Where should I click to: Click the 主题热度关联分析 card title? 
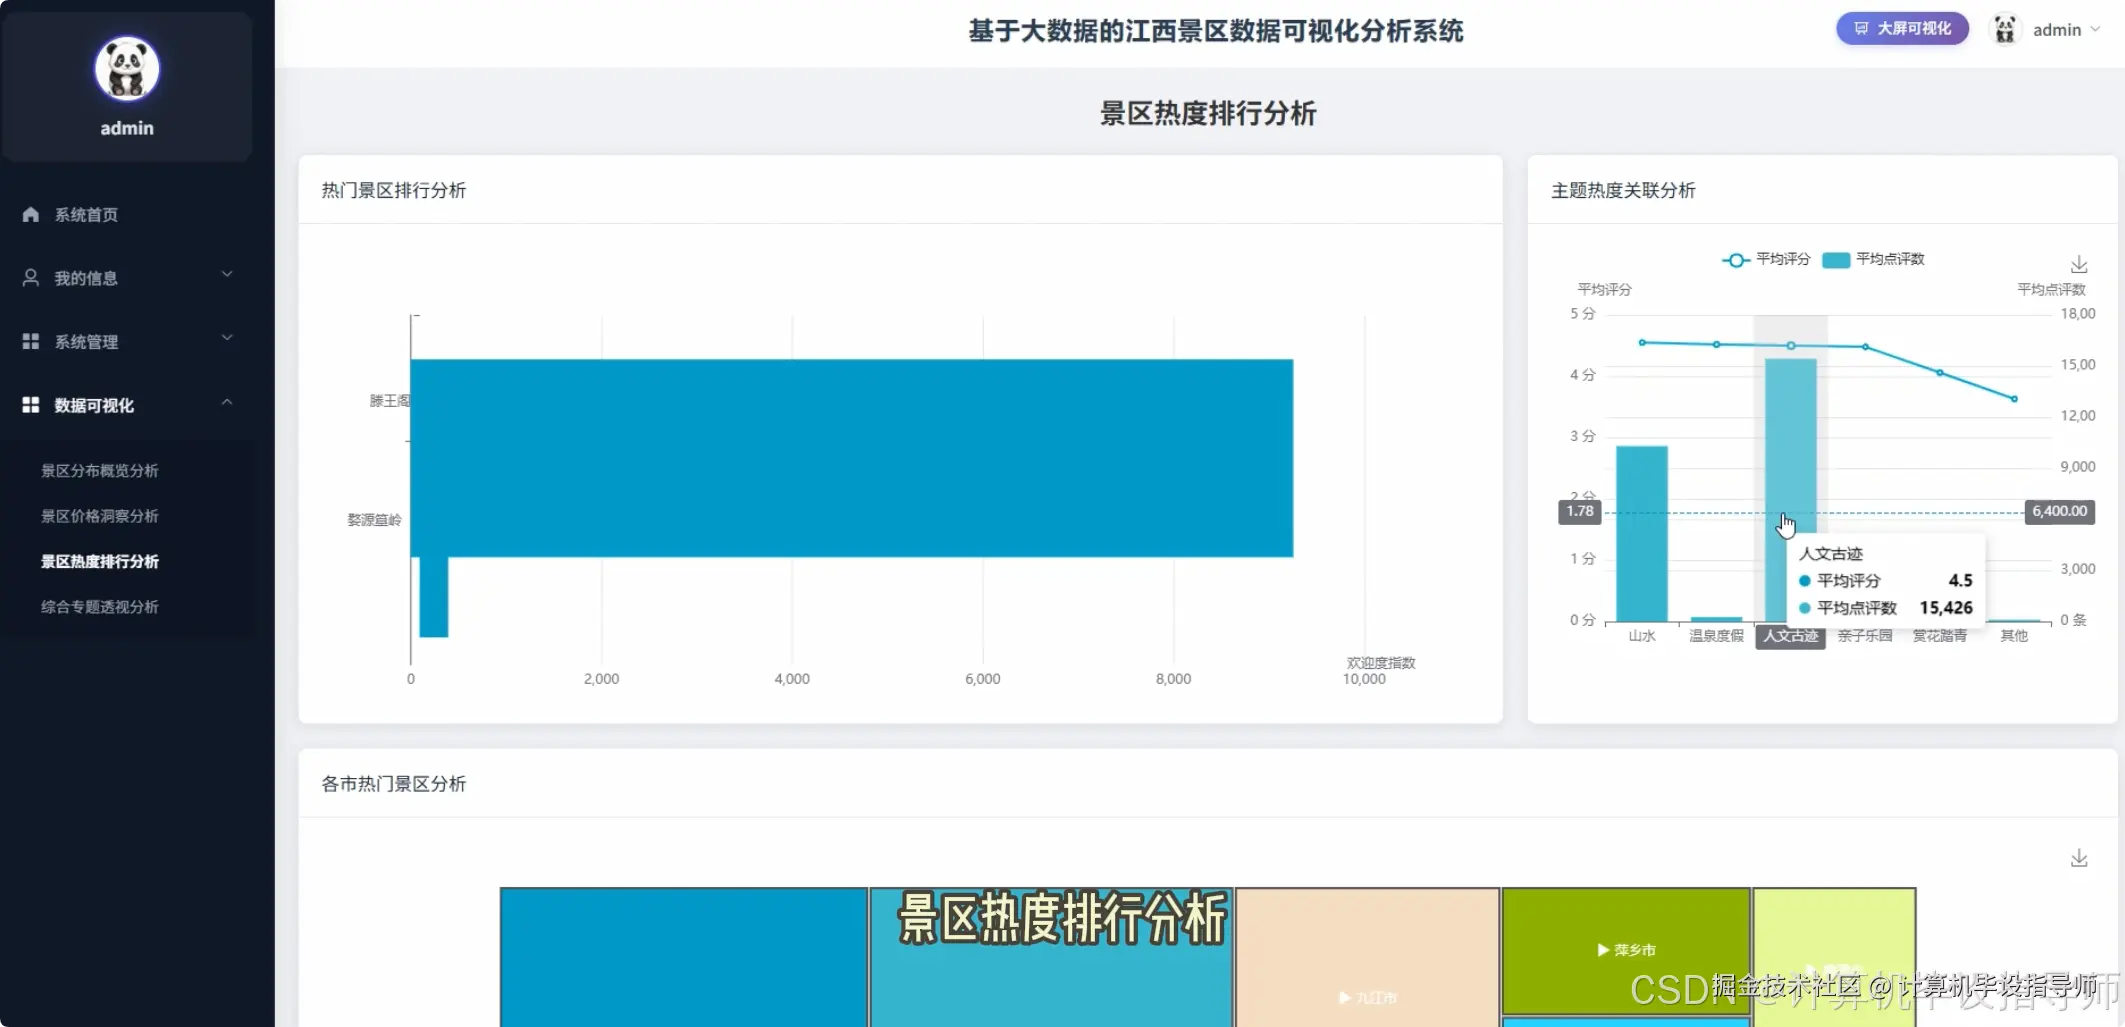click(x=1623, y=191)
